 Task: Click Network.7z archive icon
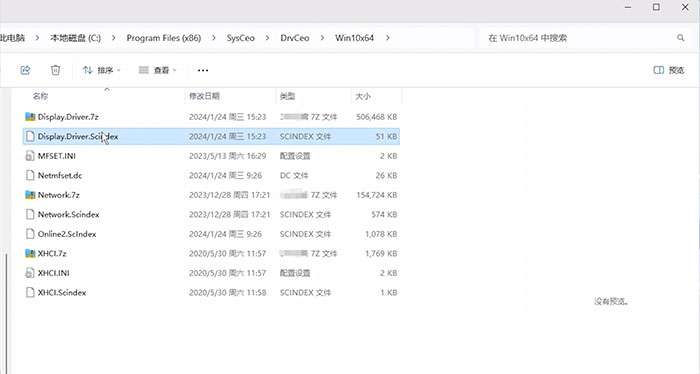(30, 195)
